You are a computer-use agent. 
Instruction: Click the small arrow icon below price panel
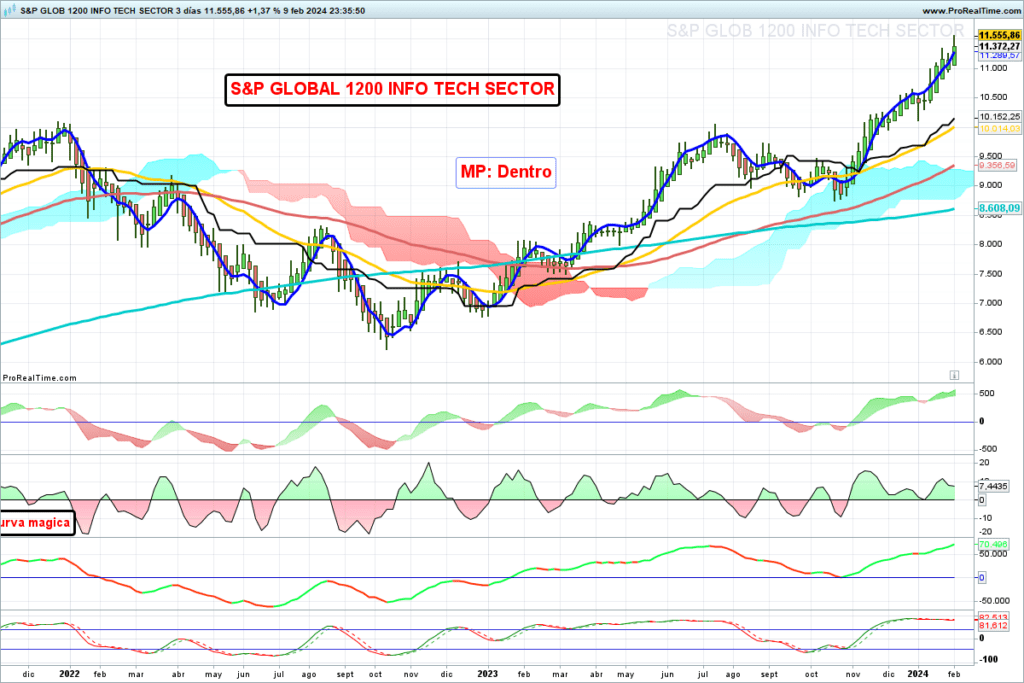[x=954, y=375]
